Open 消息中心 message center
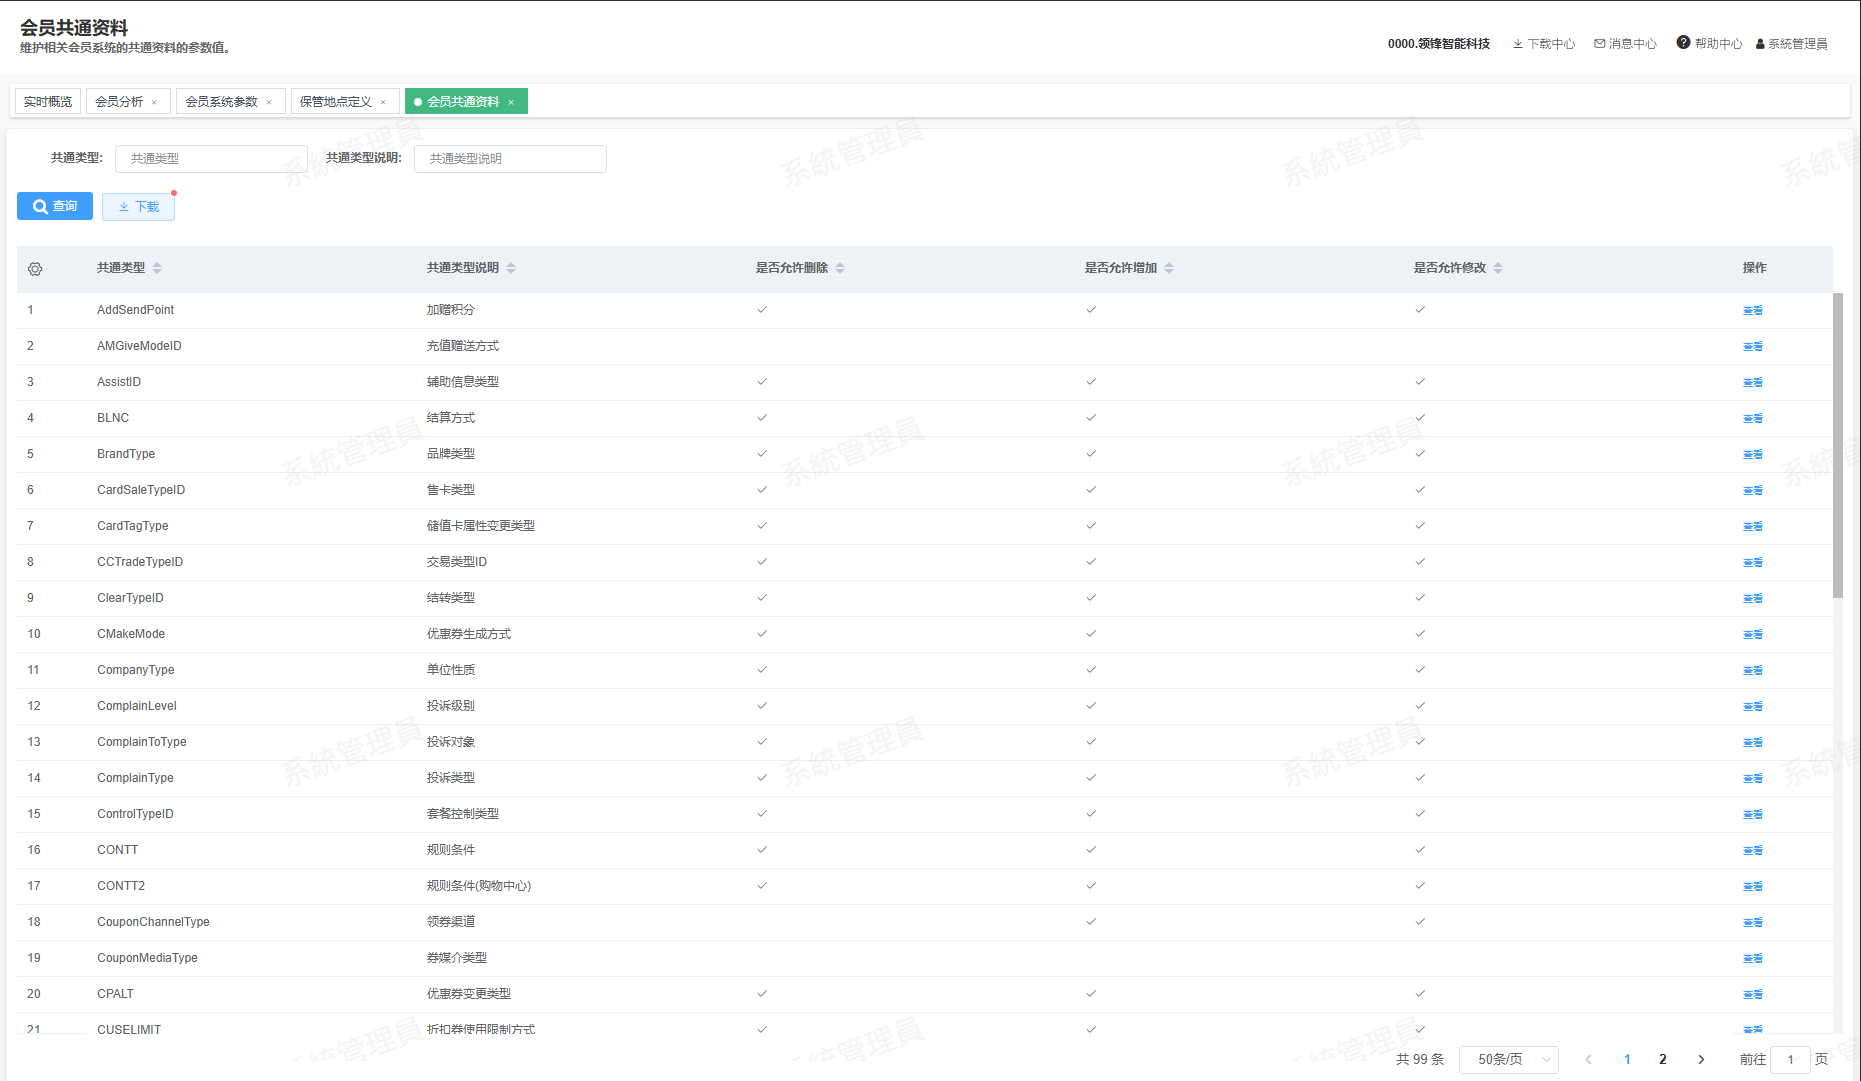This screenshot has width=1861, height=1081. point(1626,44)
